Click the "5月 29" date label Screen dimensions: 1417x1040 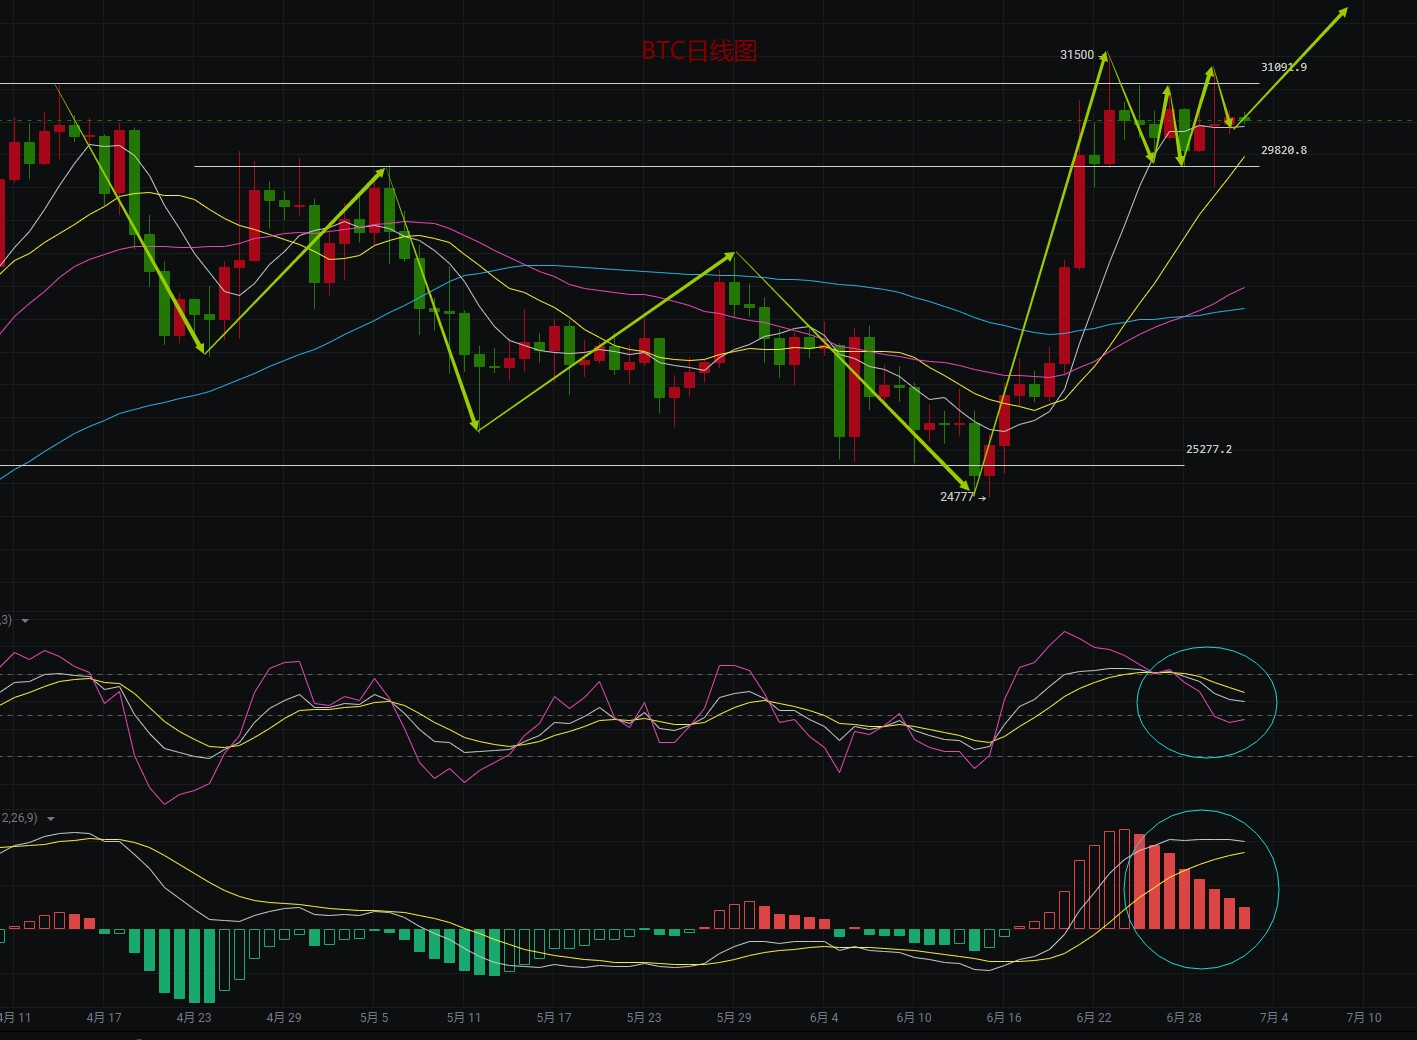click(x=734, y=1018)
